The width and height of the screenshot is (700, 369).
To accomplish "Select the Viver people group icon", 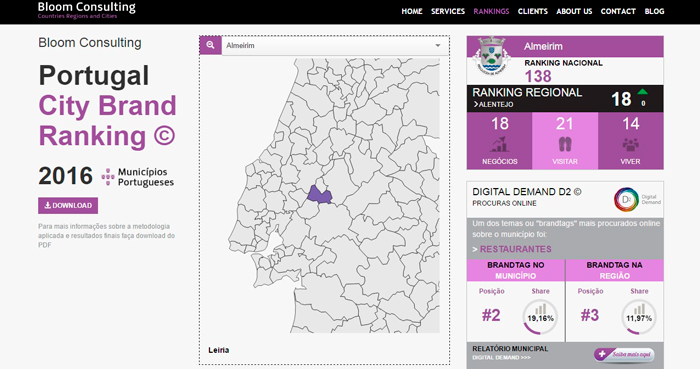I will [x=630, y=145].
